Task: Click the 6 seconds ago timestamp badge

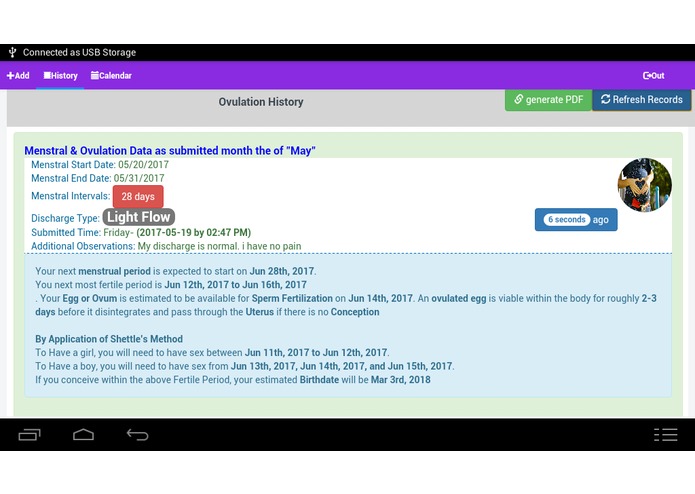Action: (x=576, y=220)
